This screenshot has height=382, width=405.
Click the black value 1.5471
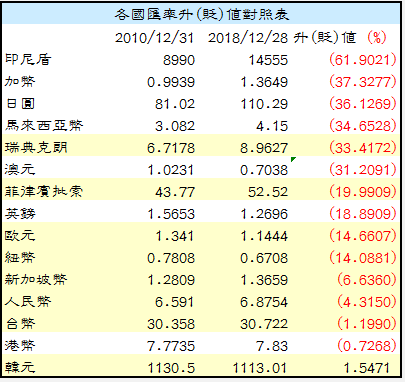tap(367, 368)
